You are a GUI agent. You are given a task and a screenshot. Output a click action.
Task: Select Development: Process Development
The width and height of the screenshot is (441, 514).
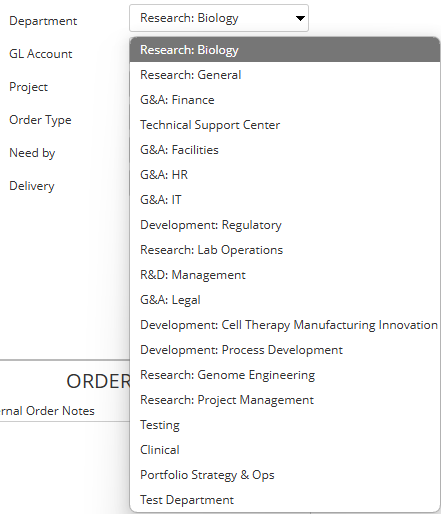click(285, 350)
